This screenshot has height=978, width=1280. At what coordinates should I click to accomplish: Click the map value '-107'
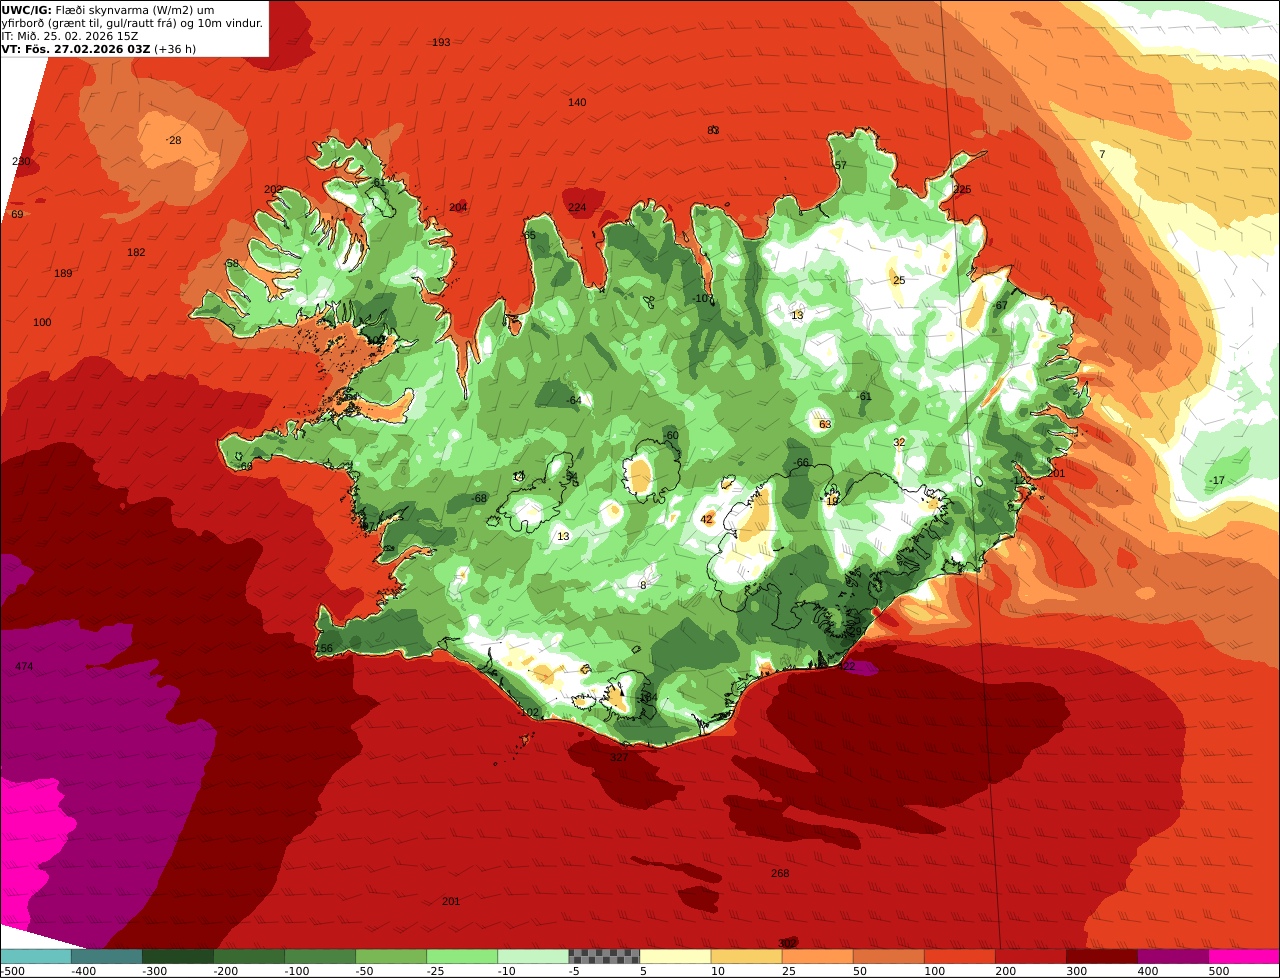[x=704, y=298]
